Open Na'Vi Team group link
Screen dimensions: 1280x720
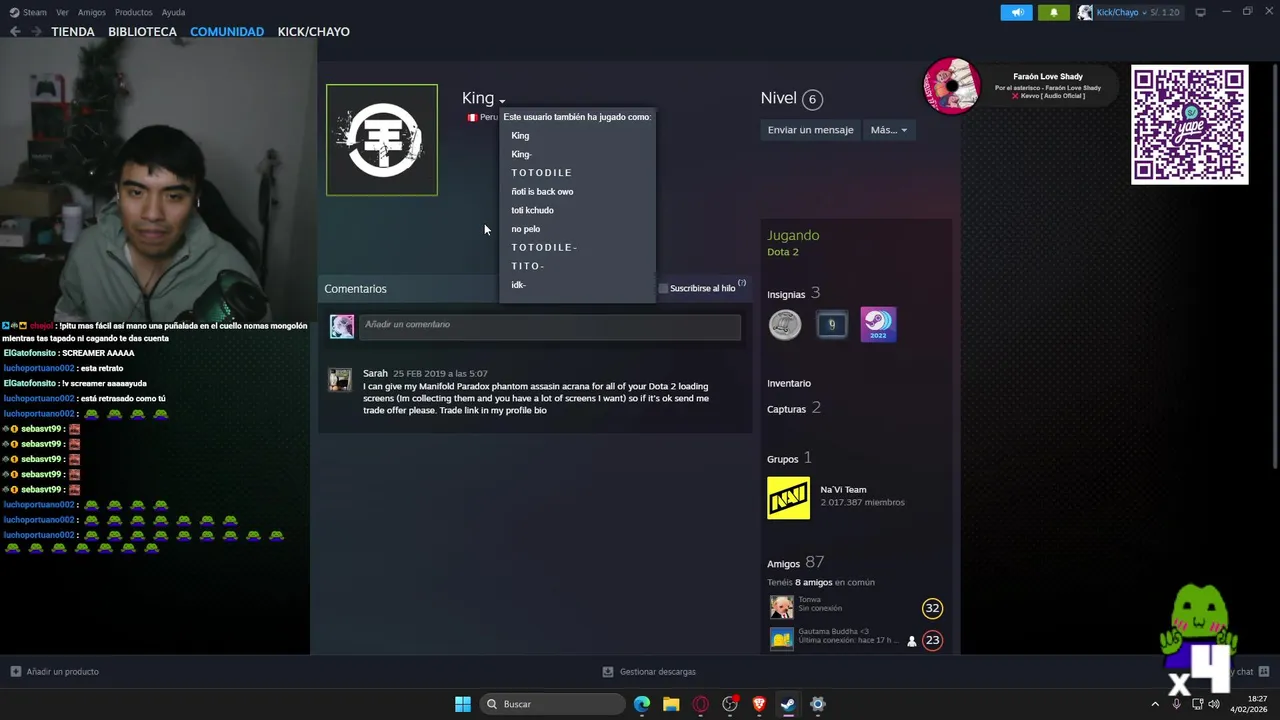point(843,490)
